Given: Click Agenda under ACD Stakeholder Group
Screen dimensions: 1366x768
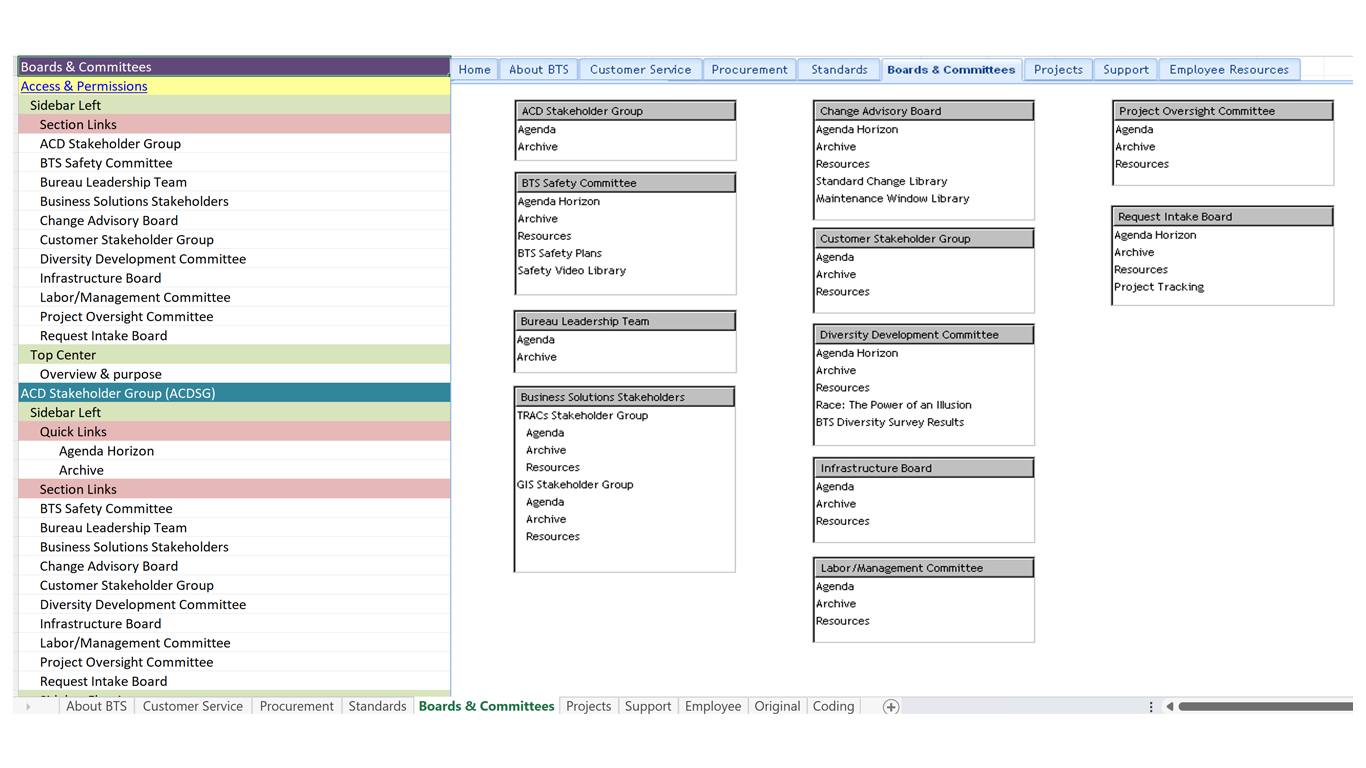Looking at the screenshot, I should point(536,129).
